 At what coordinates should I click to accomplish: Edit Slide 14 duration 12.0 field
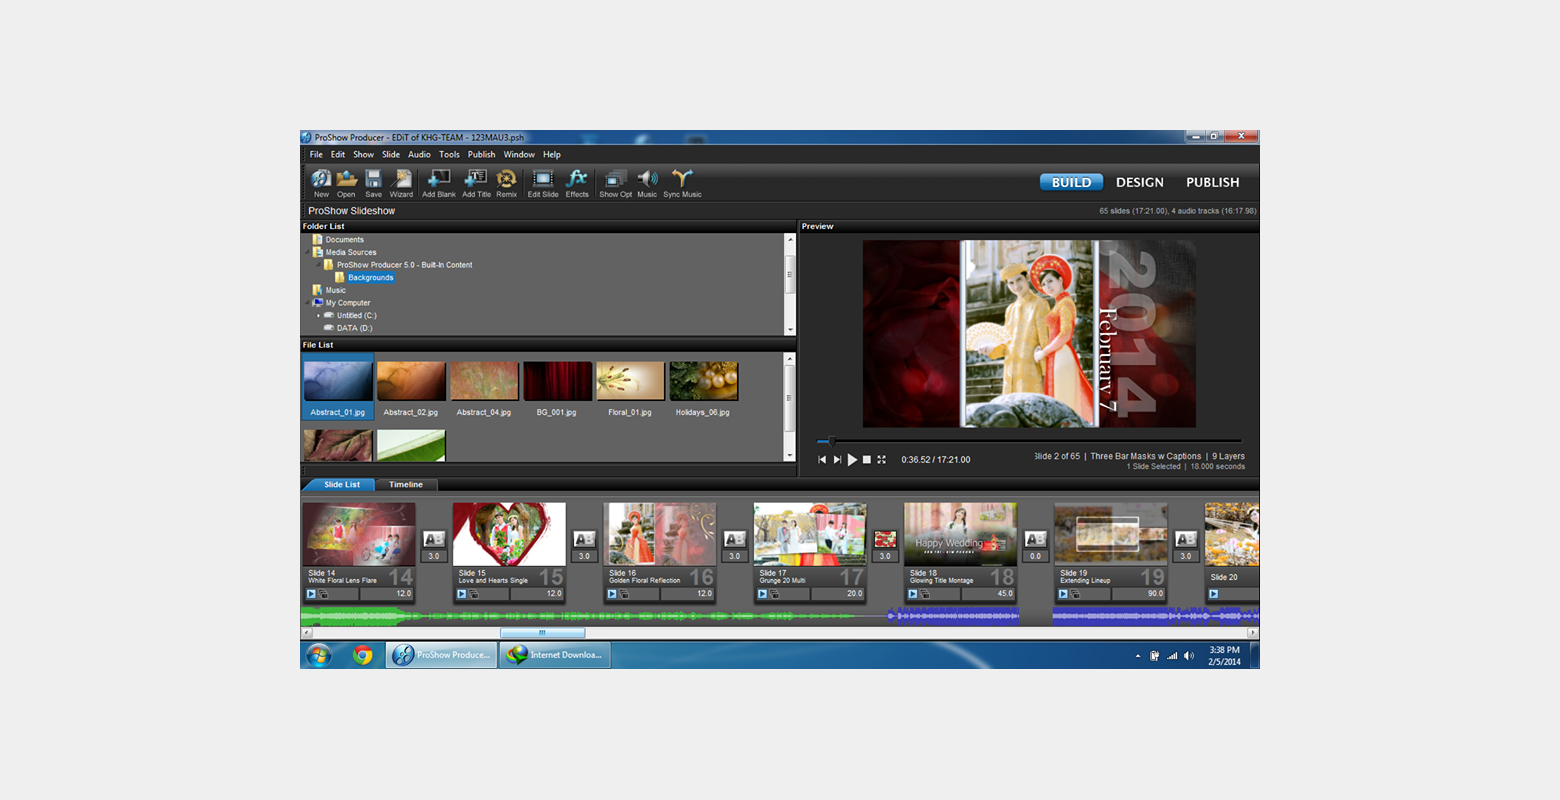point(387,594)
